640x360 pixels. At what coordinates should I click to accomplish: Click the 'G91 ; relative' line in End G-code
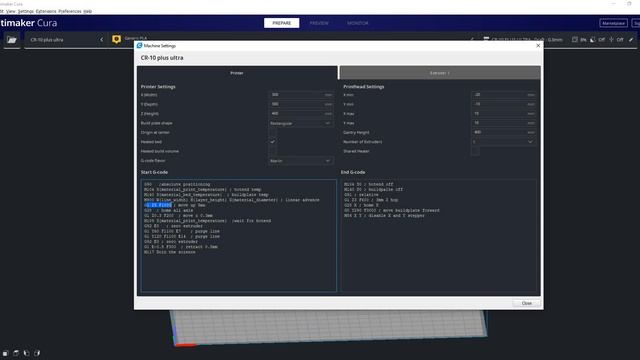pyautogui.click(x=361, y=195)
